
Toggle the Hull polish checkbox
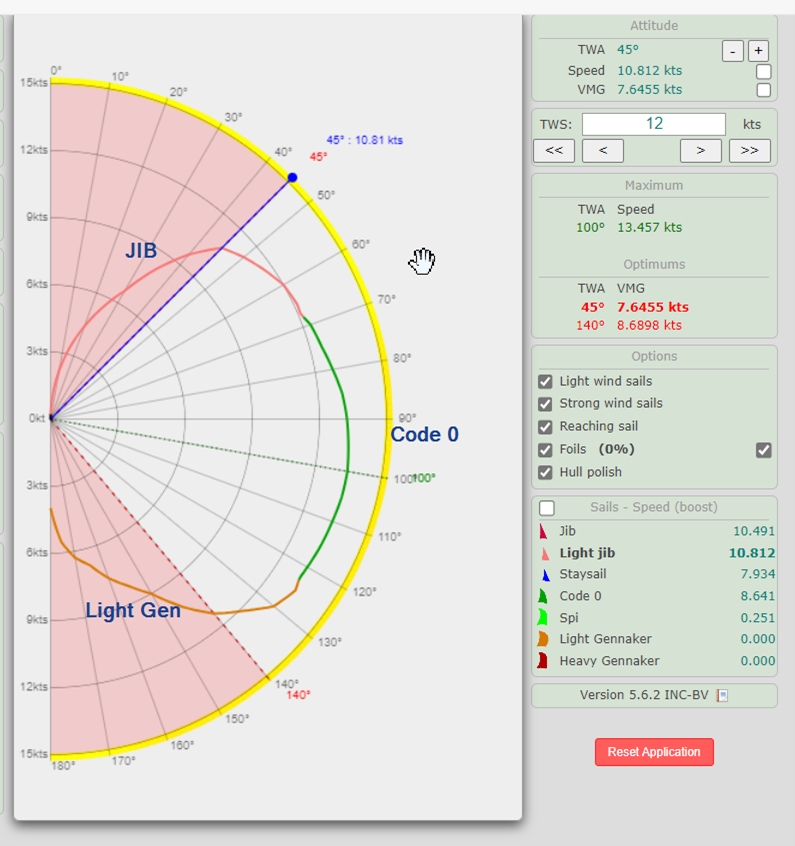point(545,472)
